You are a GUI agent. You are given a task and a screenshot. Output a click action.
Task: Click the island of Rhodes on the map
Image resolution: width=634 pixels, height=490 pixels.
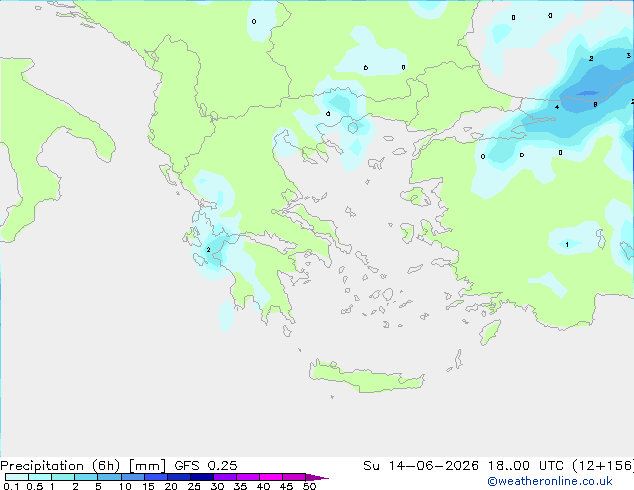tap(490, 332)
